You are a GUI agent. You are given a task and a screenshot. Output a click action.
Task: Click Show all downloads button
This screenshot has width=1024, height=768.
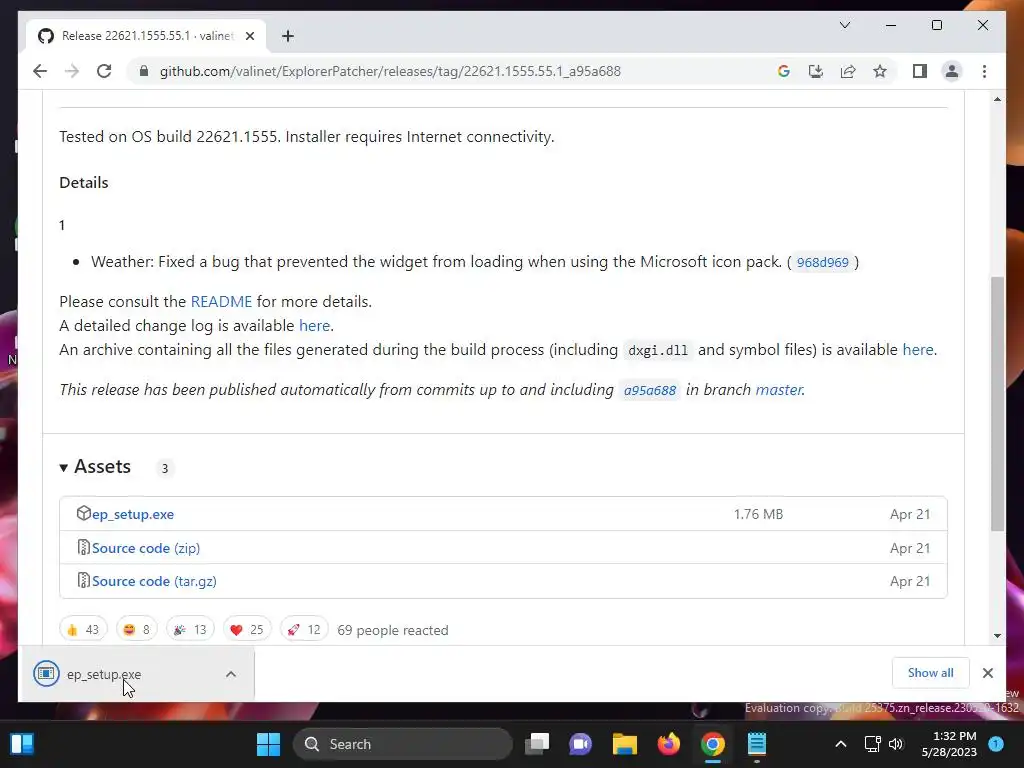click(x=930, y=673)
